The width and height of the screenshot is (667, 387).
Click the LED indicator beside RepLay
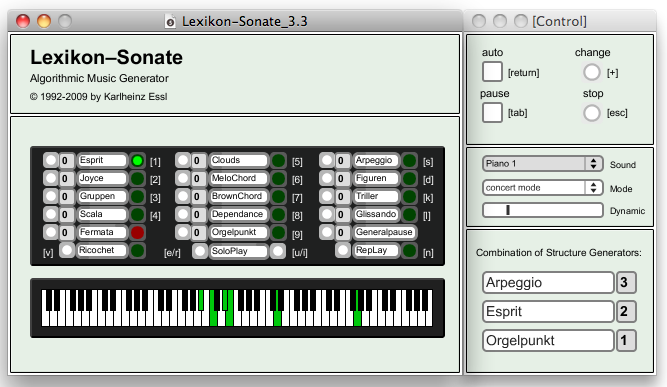409,250
